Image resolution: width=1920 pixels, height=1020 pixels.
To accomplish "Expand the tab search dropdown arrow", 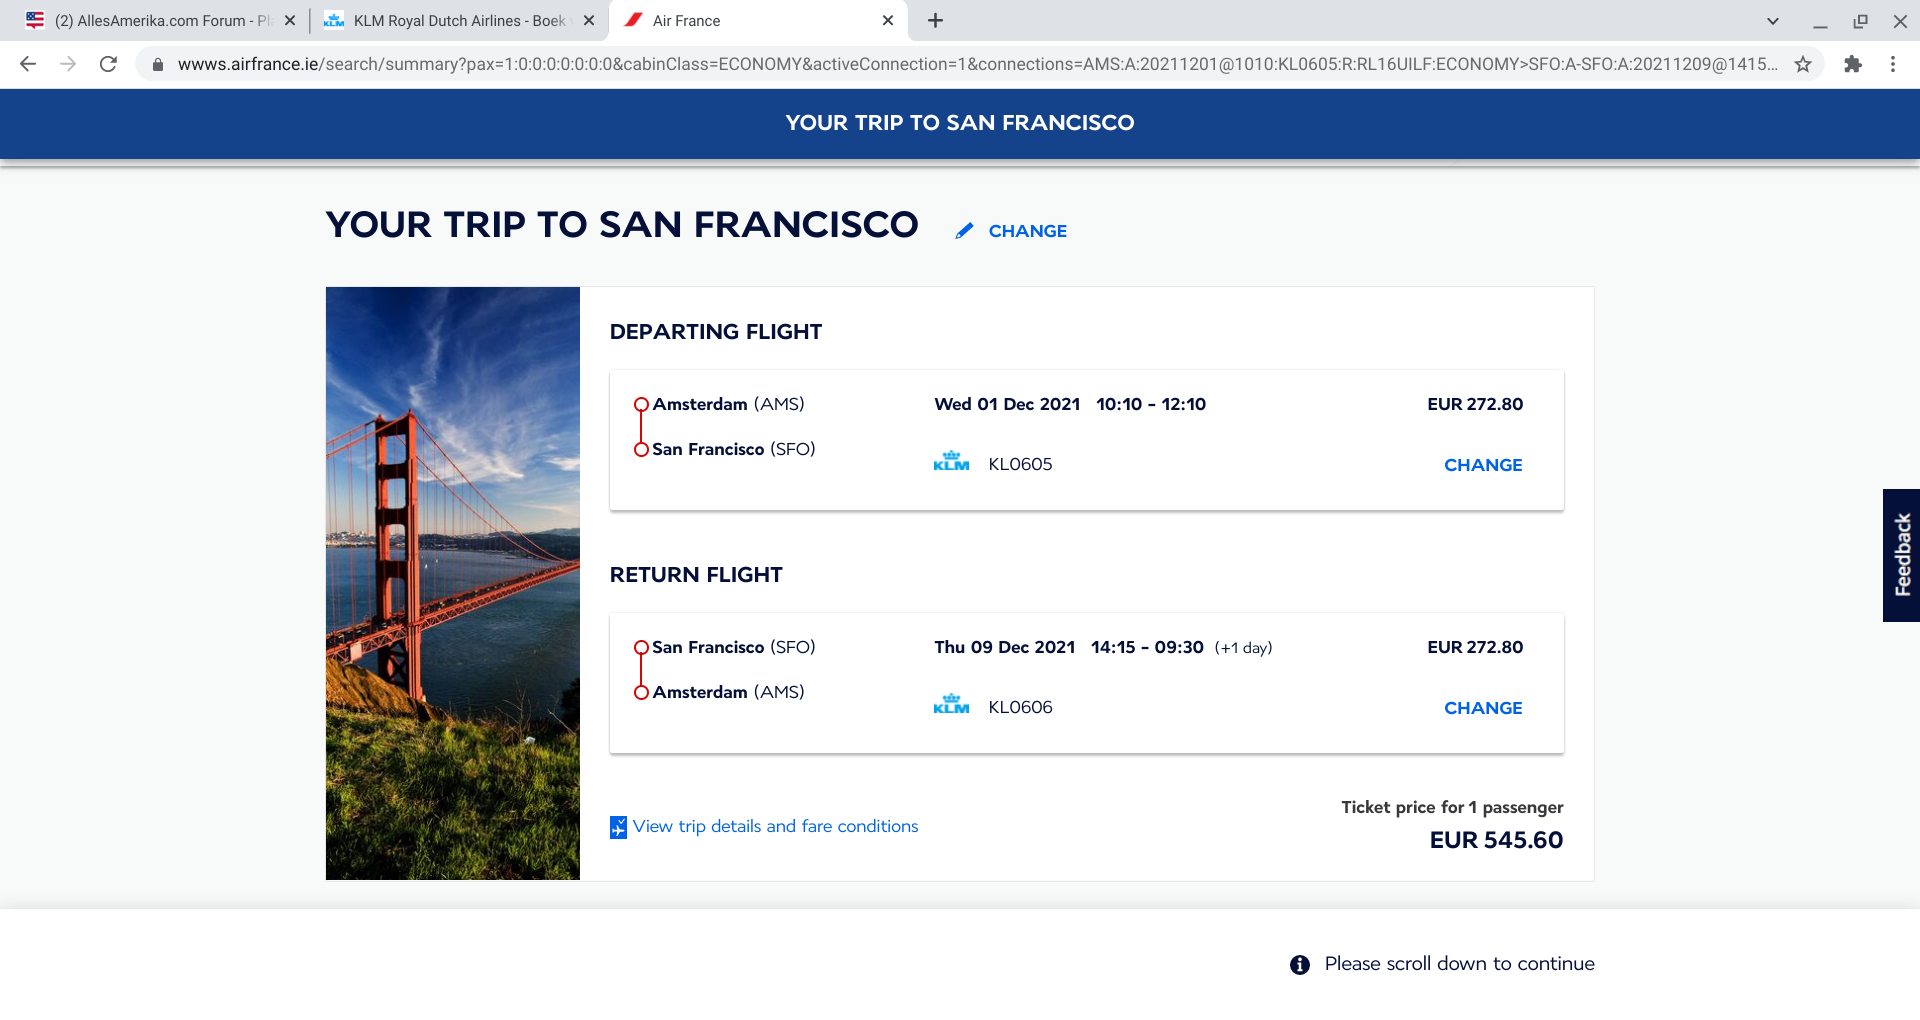I will click(x=1772, y=21).
